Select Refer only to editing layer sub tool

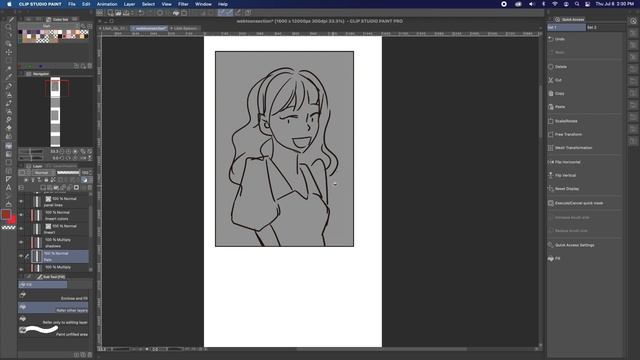coord(53,320)
